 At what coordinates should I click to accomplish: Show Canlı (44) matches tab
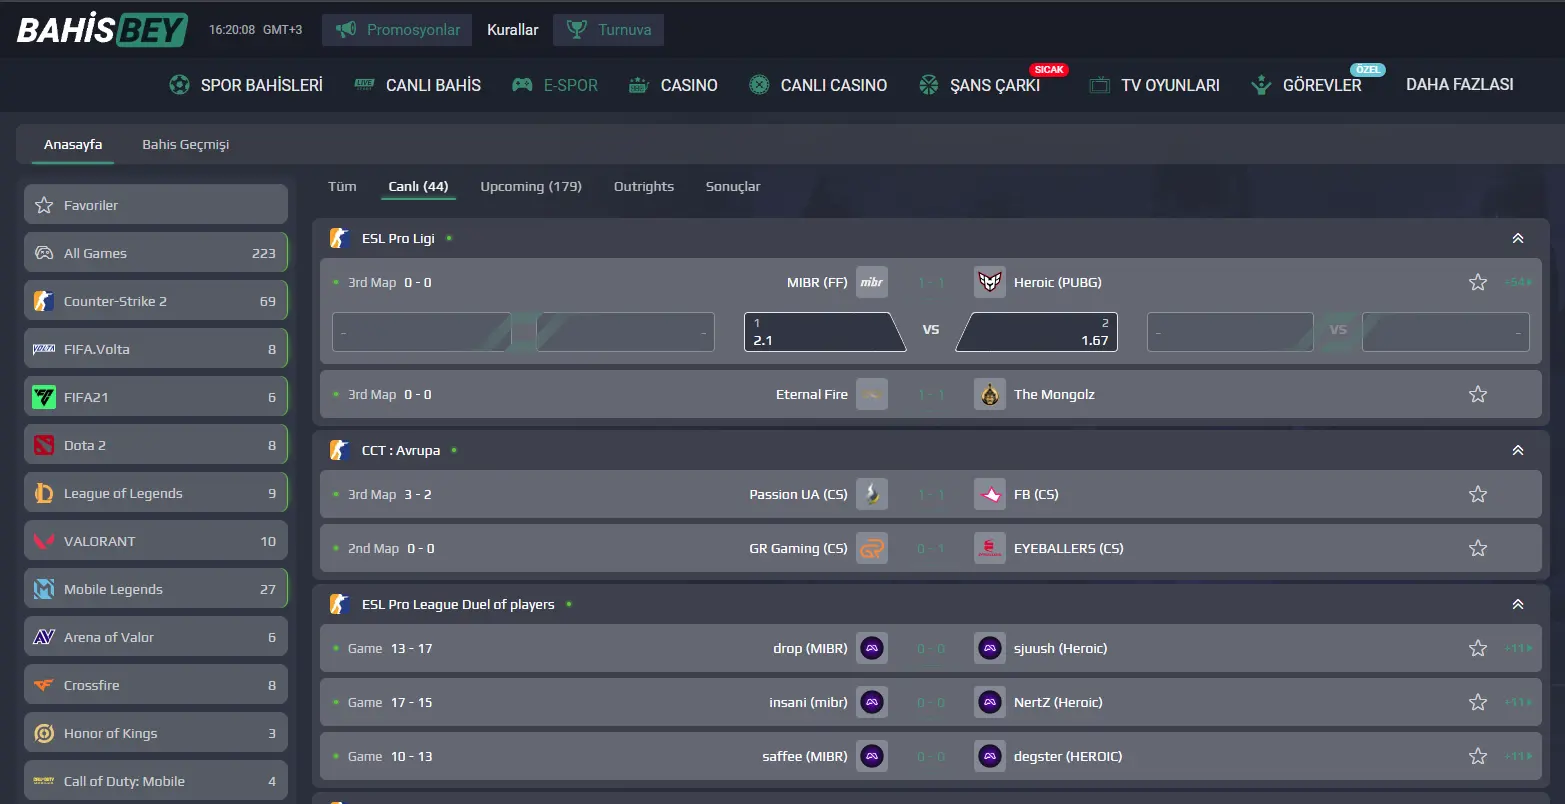(x=418, y=186)
